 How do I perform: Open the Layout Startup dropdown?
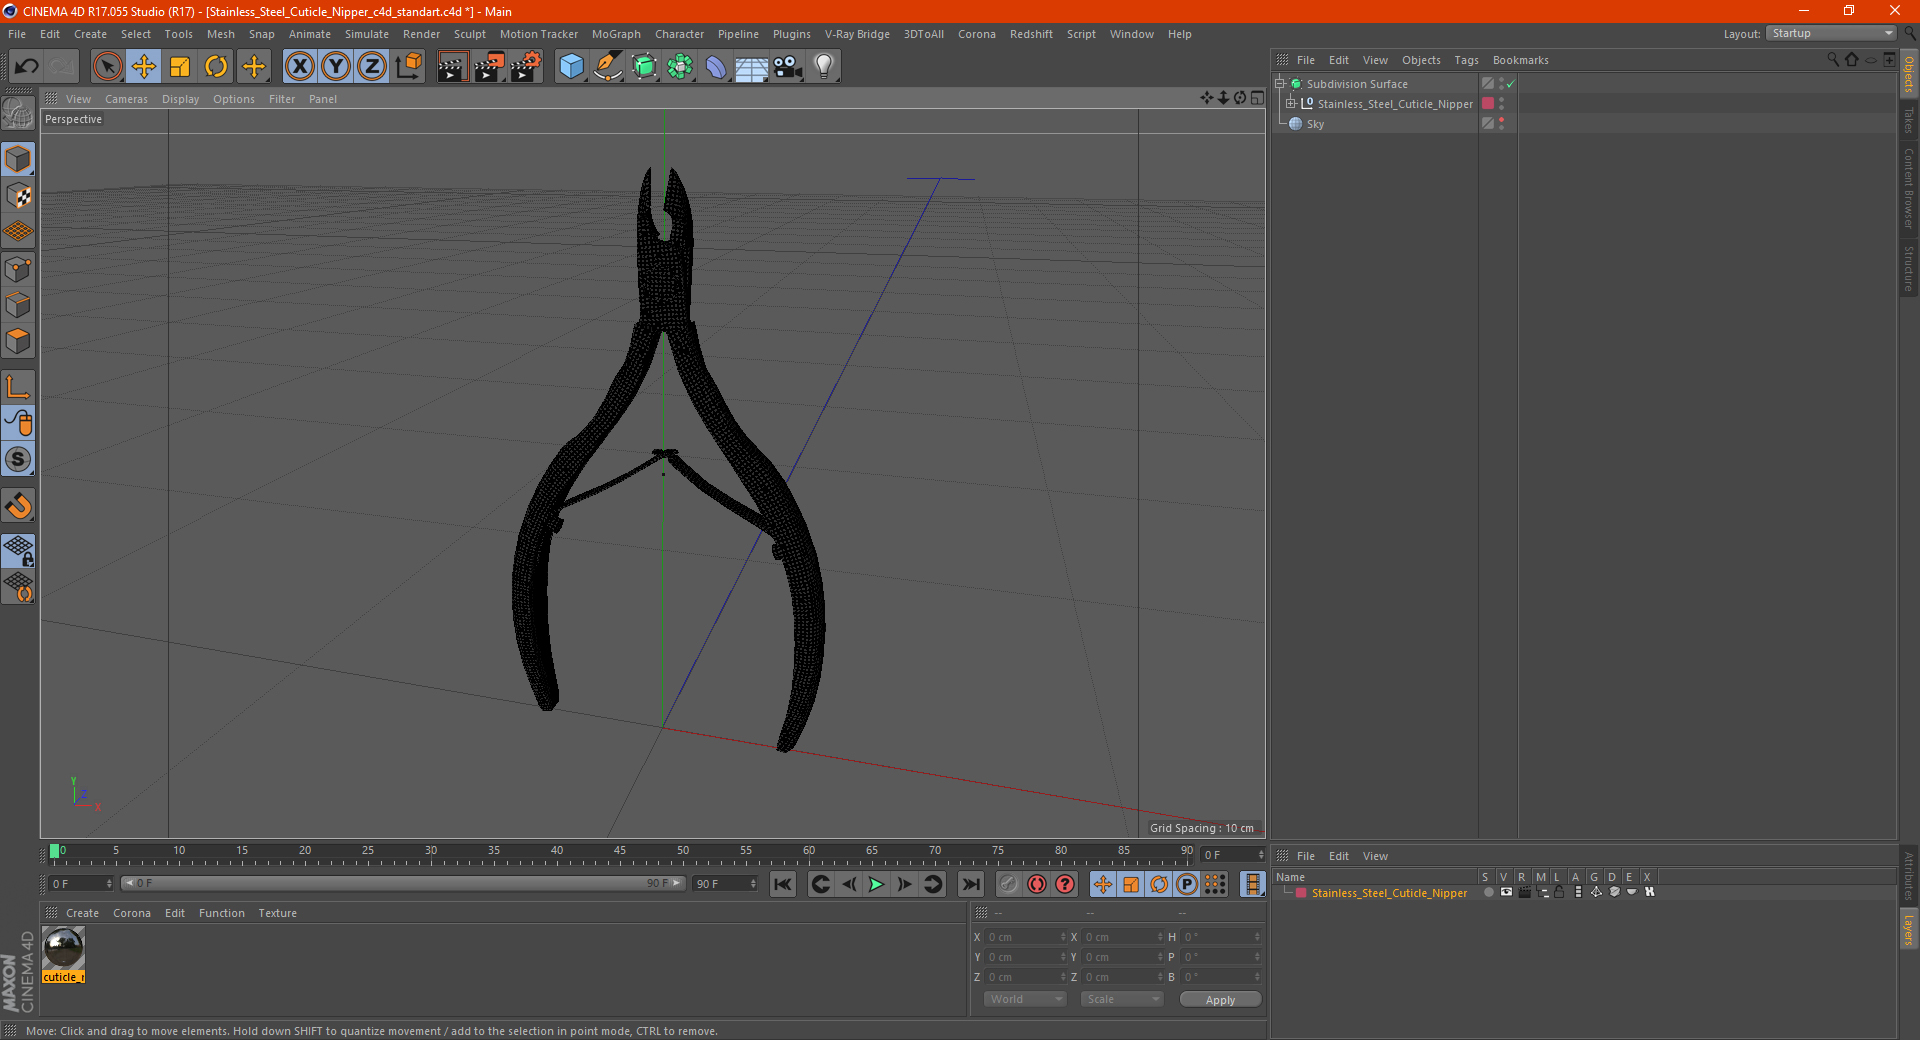pos(1832,34)
